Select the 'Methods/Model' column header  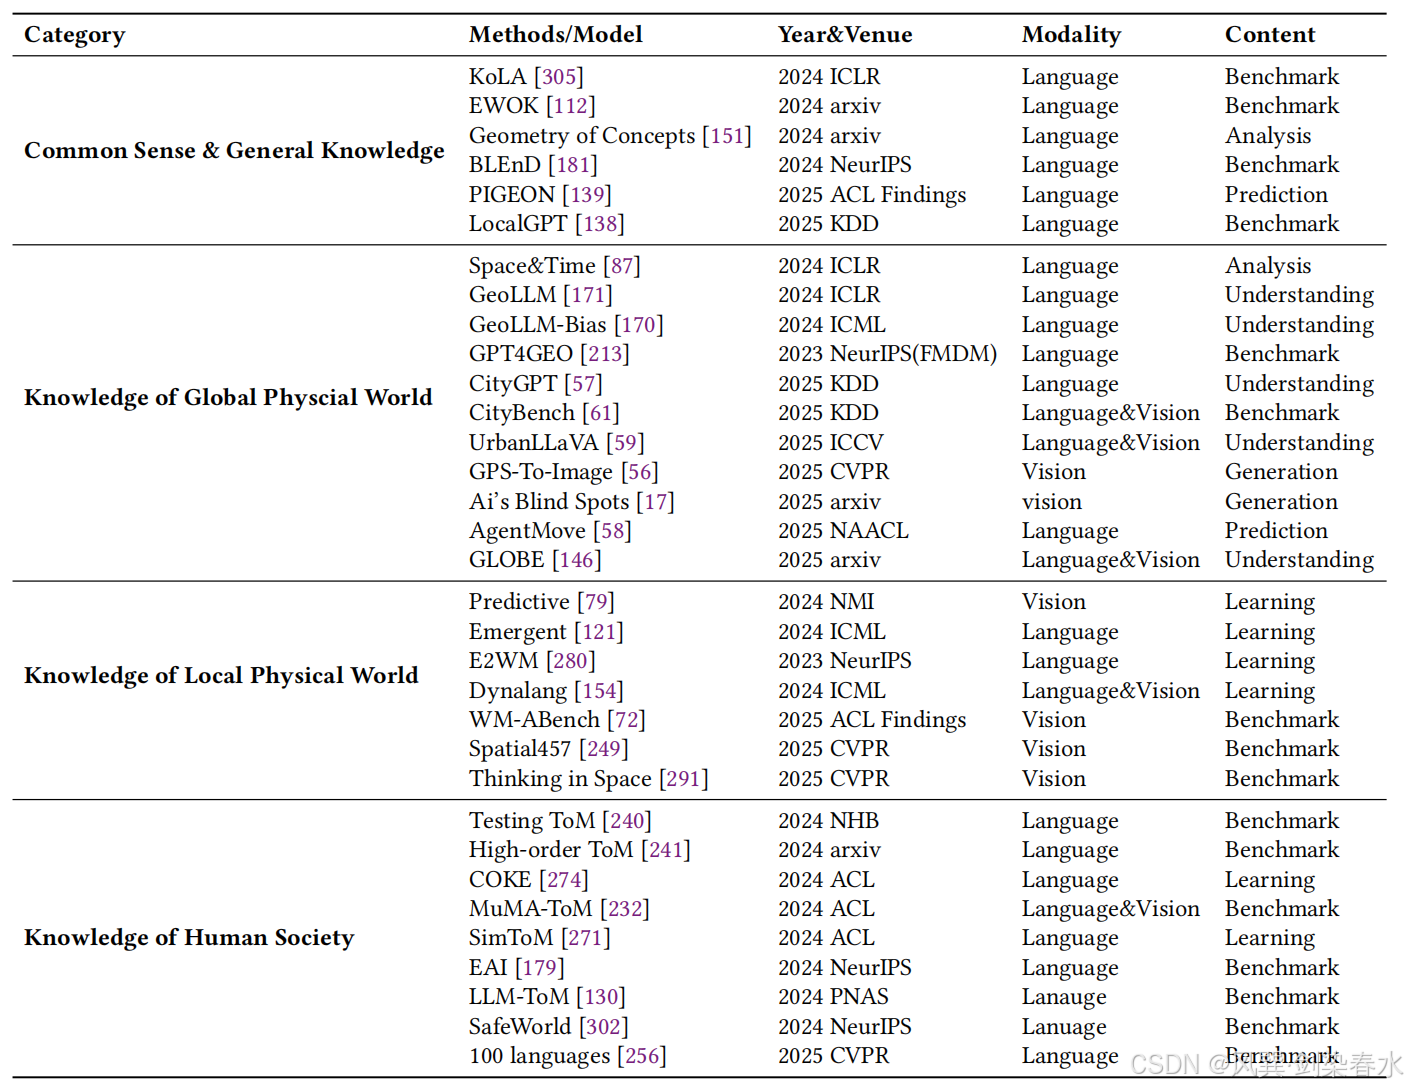tap(556, 35)
